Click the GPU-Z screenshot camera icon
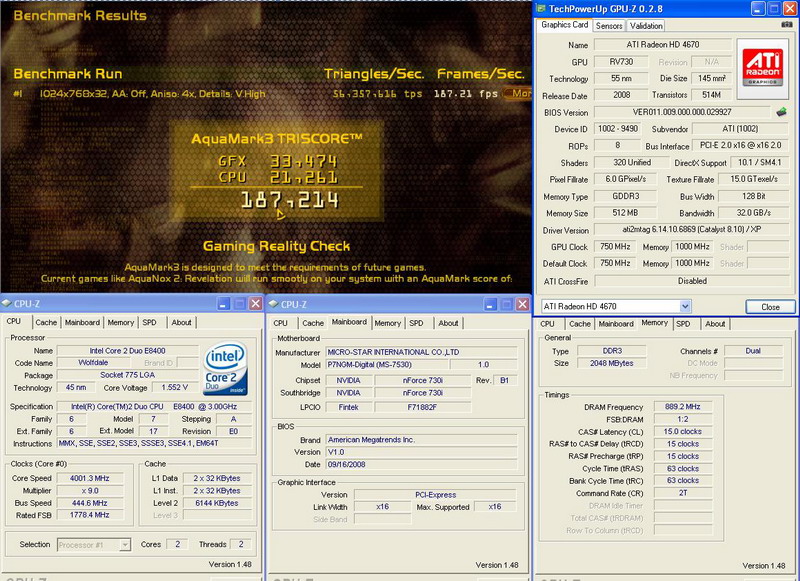Screen dimensions: 800x581 click(x=786, y=24)
